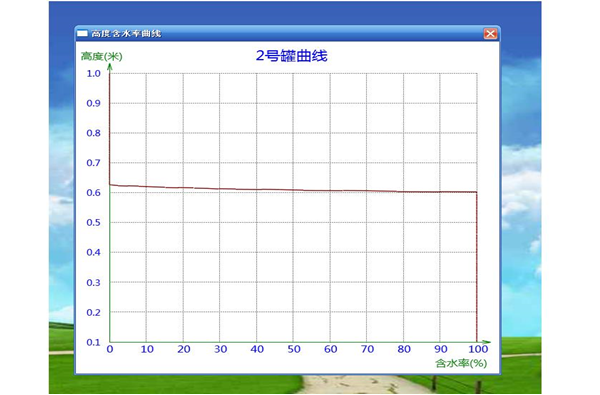
Task: Click the 2号罐曲线 chart title
Action: [x=292, y=56]
